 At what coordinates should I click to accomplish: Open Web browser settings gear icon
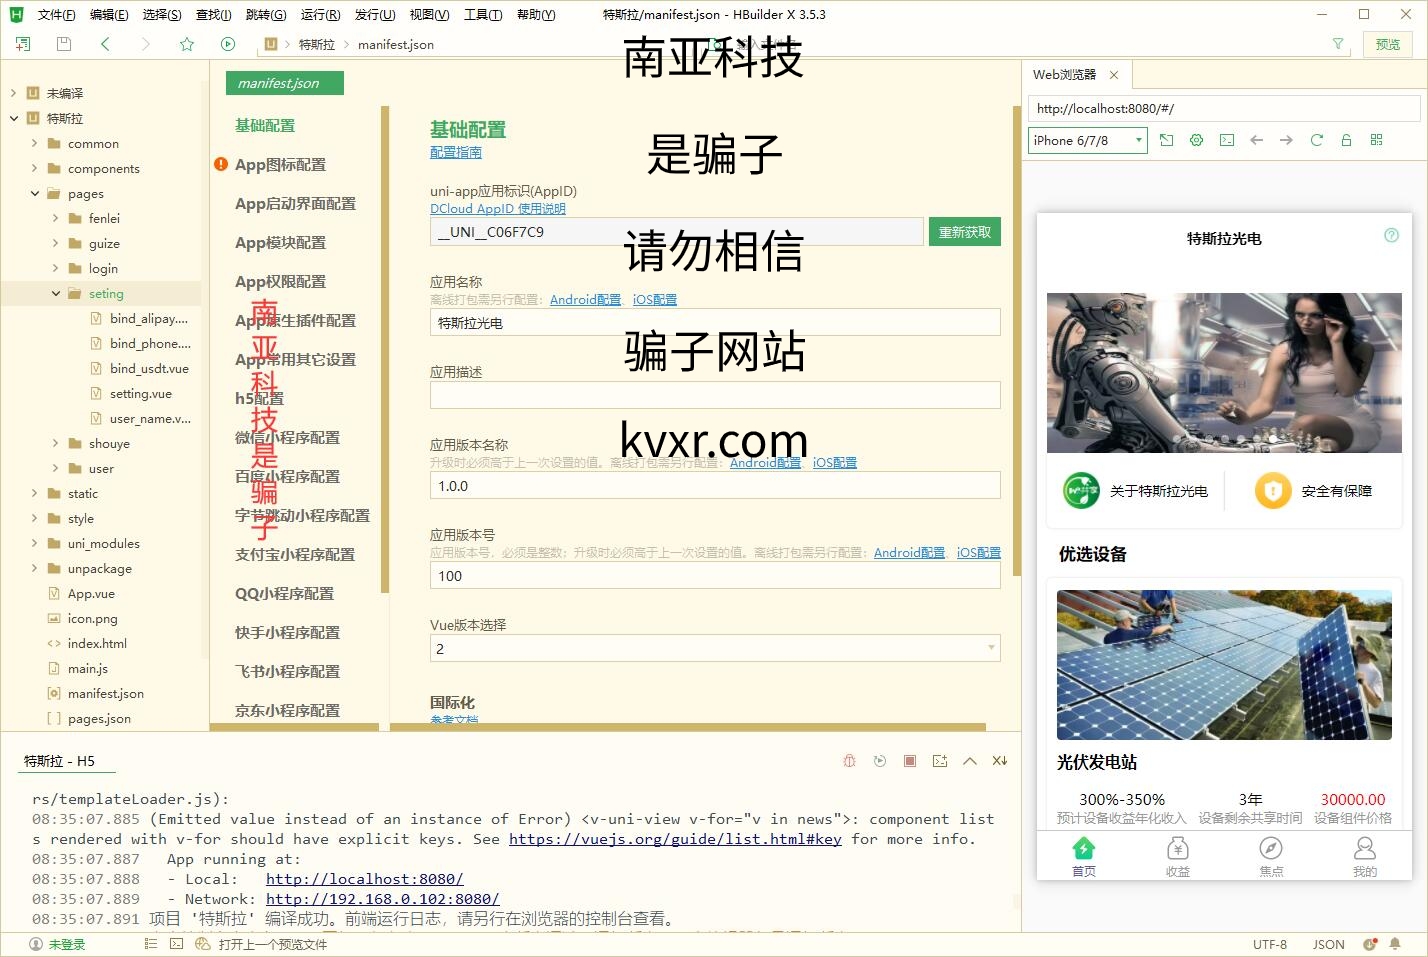(x=1197, y=140)
